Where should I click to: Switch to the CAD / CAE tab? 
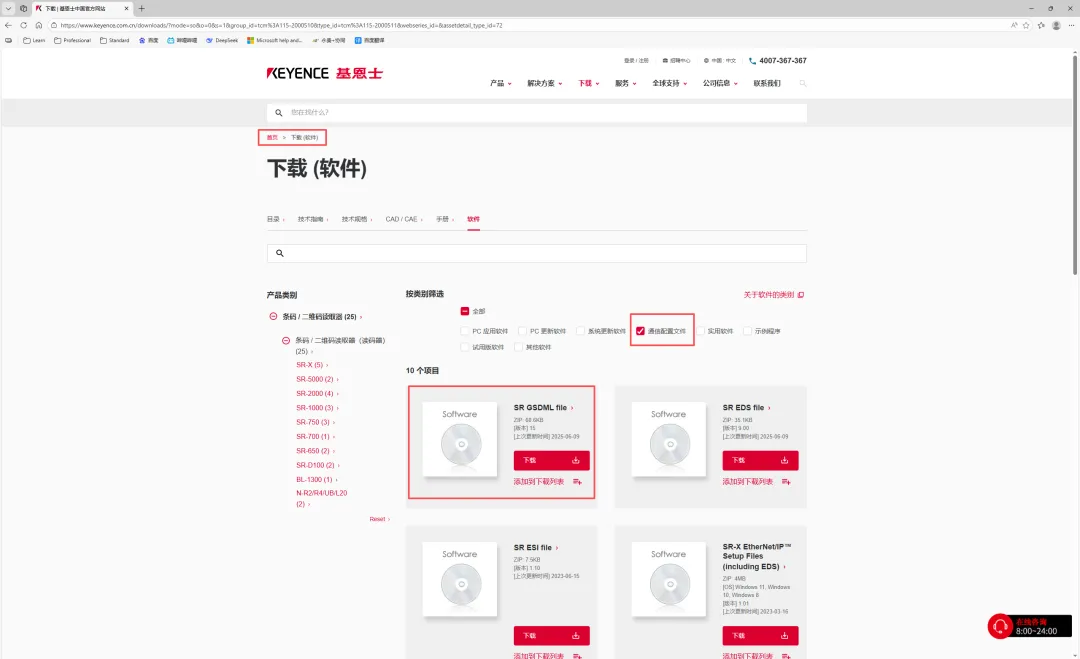tap(404, 219)
